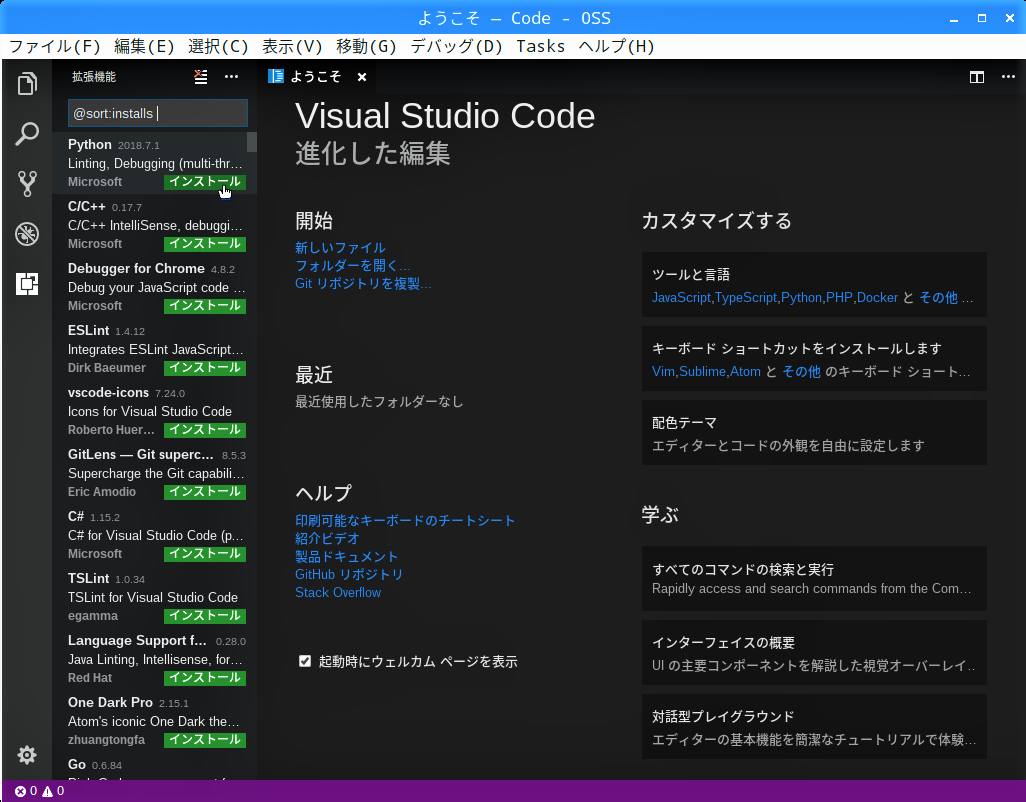Open すべてのコマンドの検索と実行 card
Viewport: 1026px width, 802px height.
tap(814, 579)
